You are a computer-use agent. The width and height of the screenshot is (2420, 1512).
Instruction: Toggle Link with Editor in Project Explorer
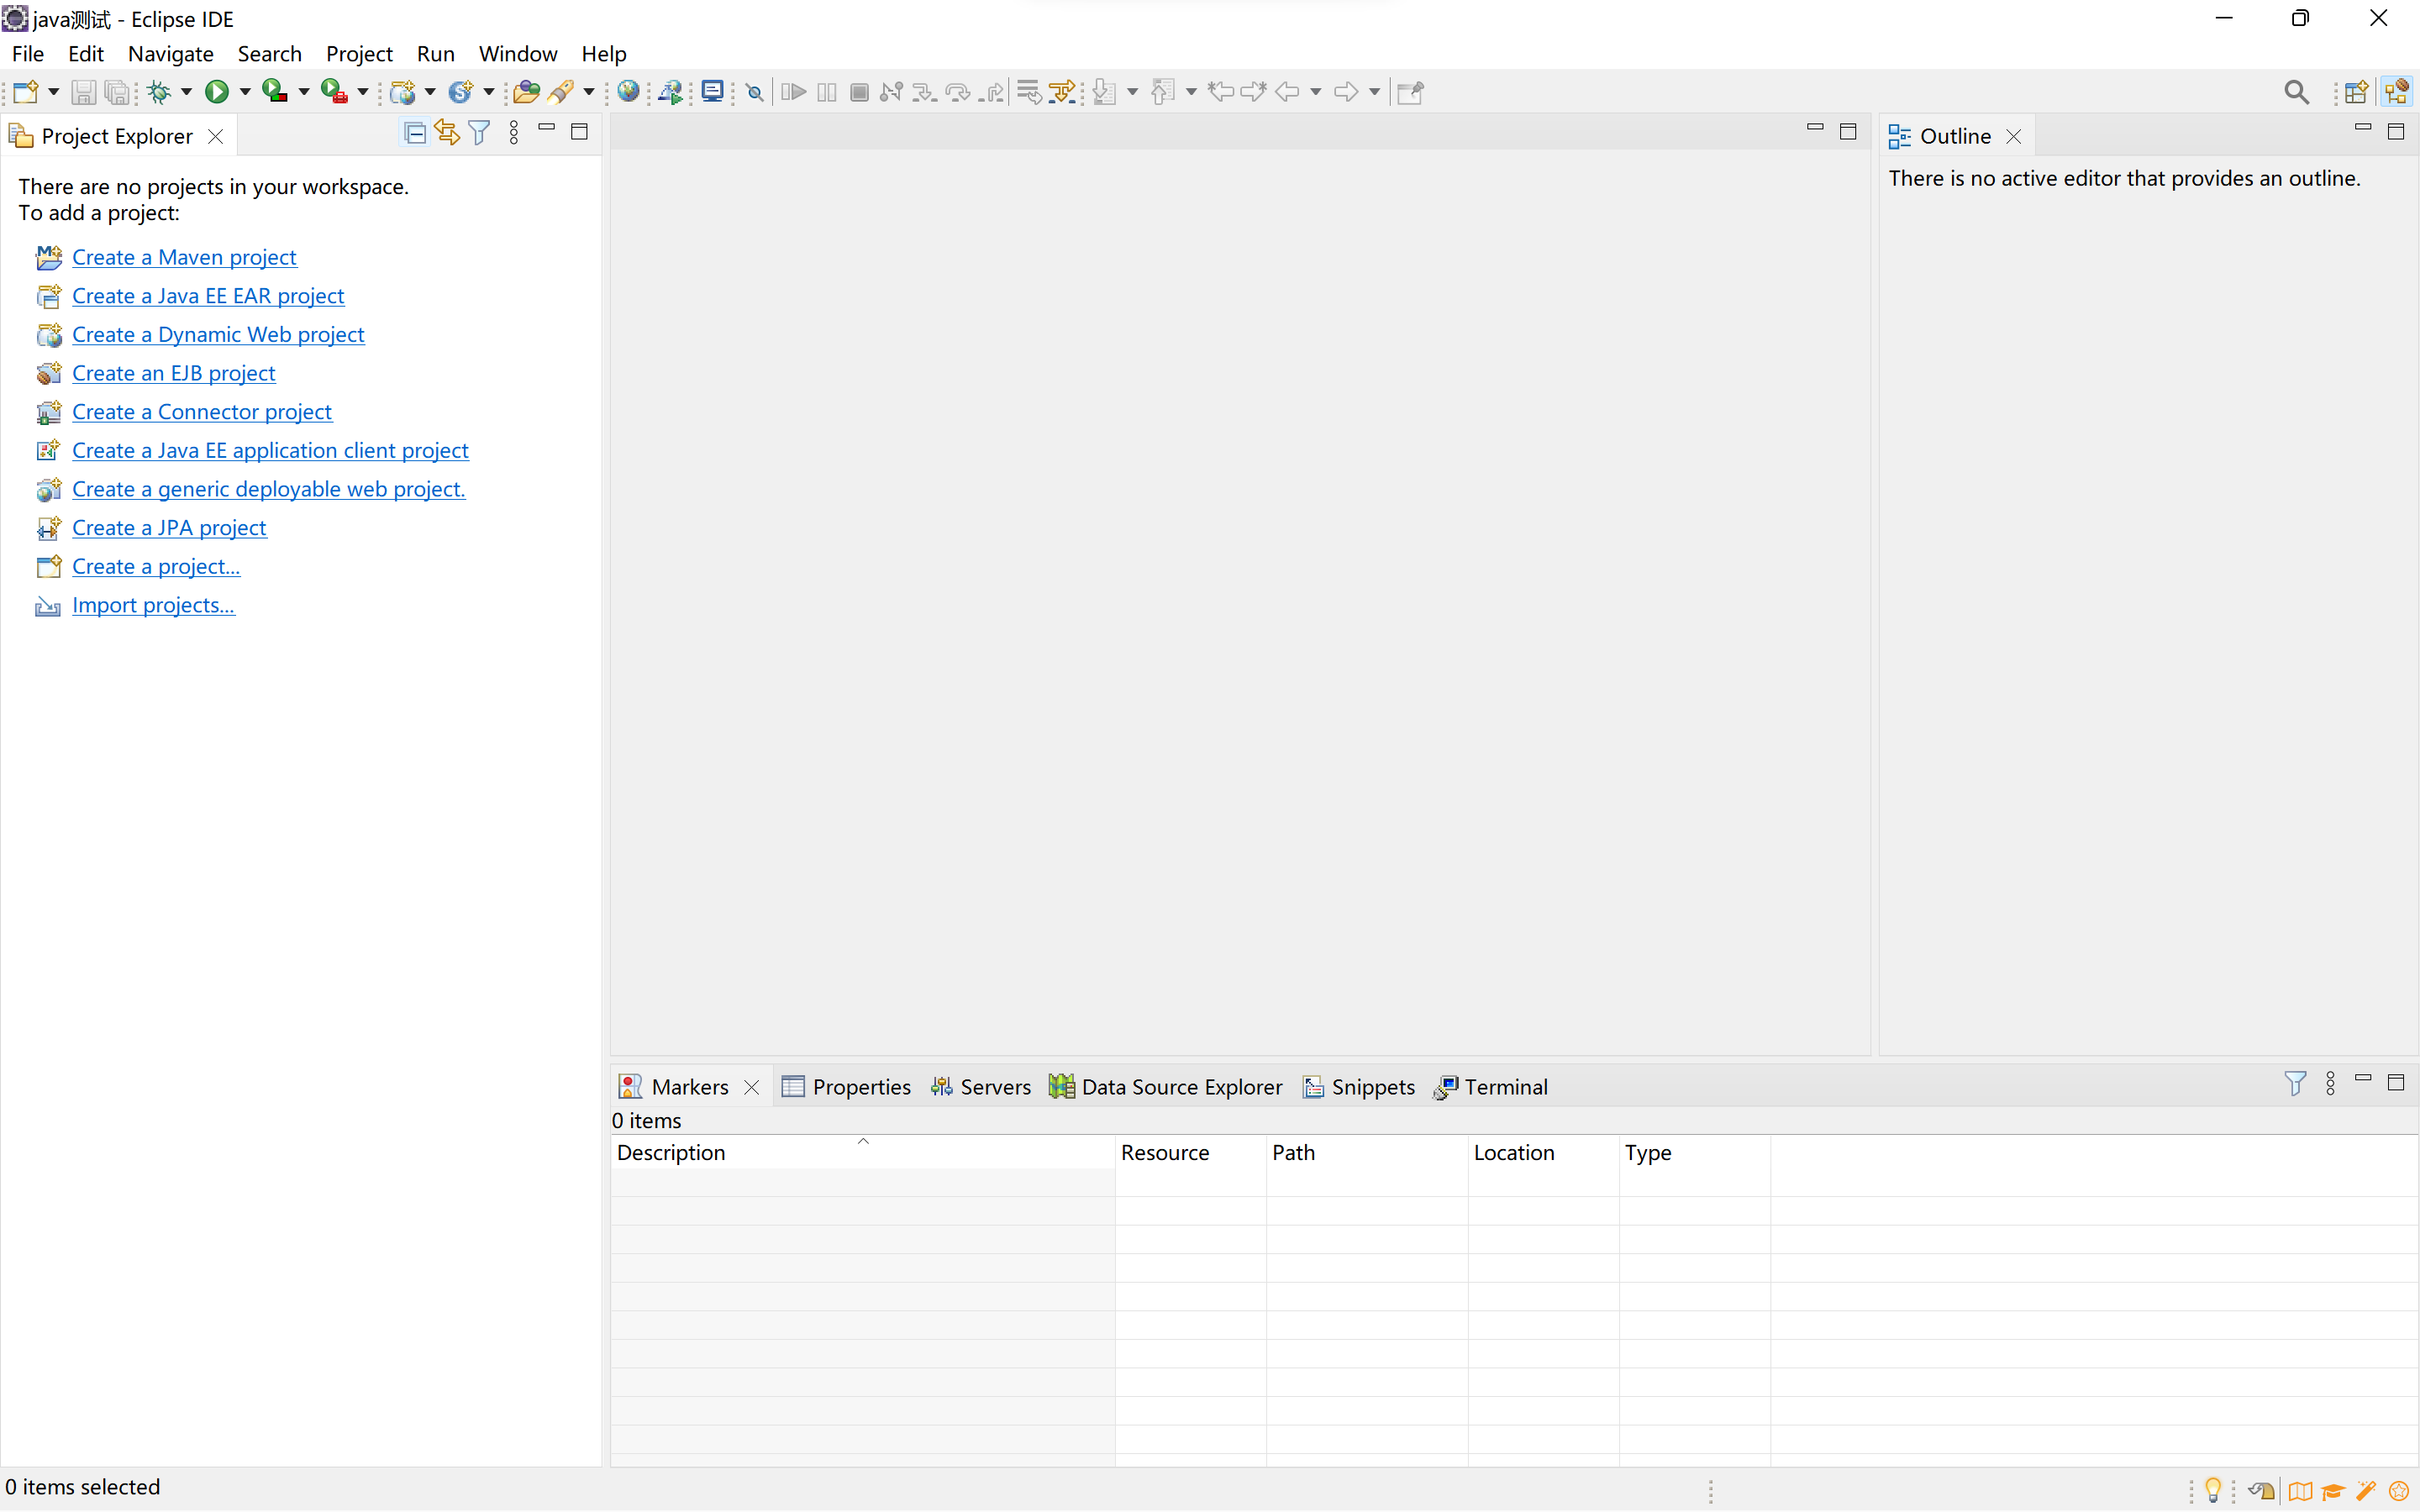click(447, 132)
